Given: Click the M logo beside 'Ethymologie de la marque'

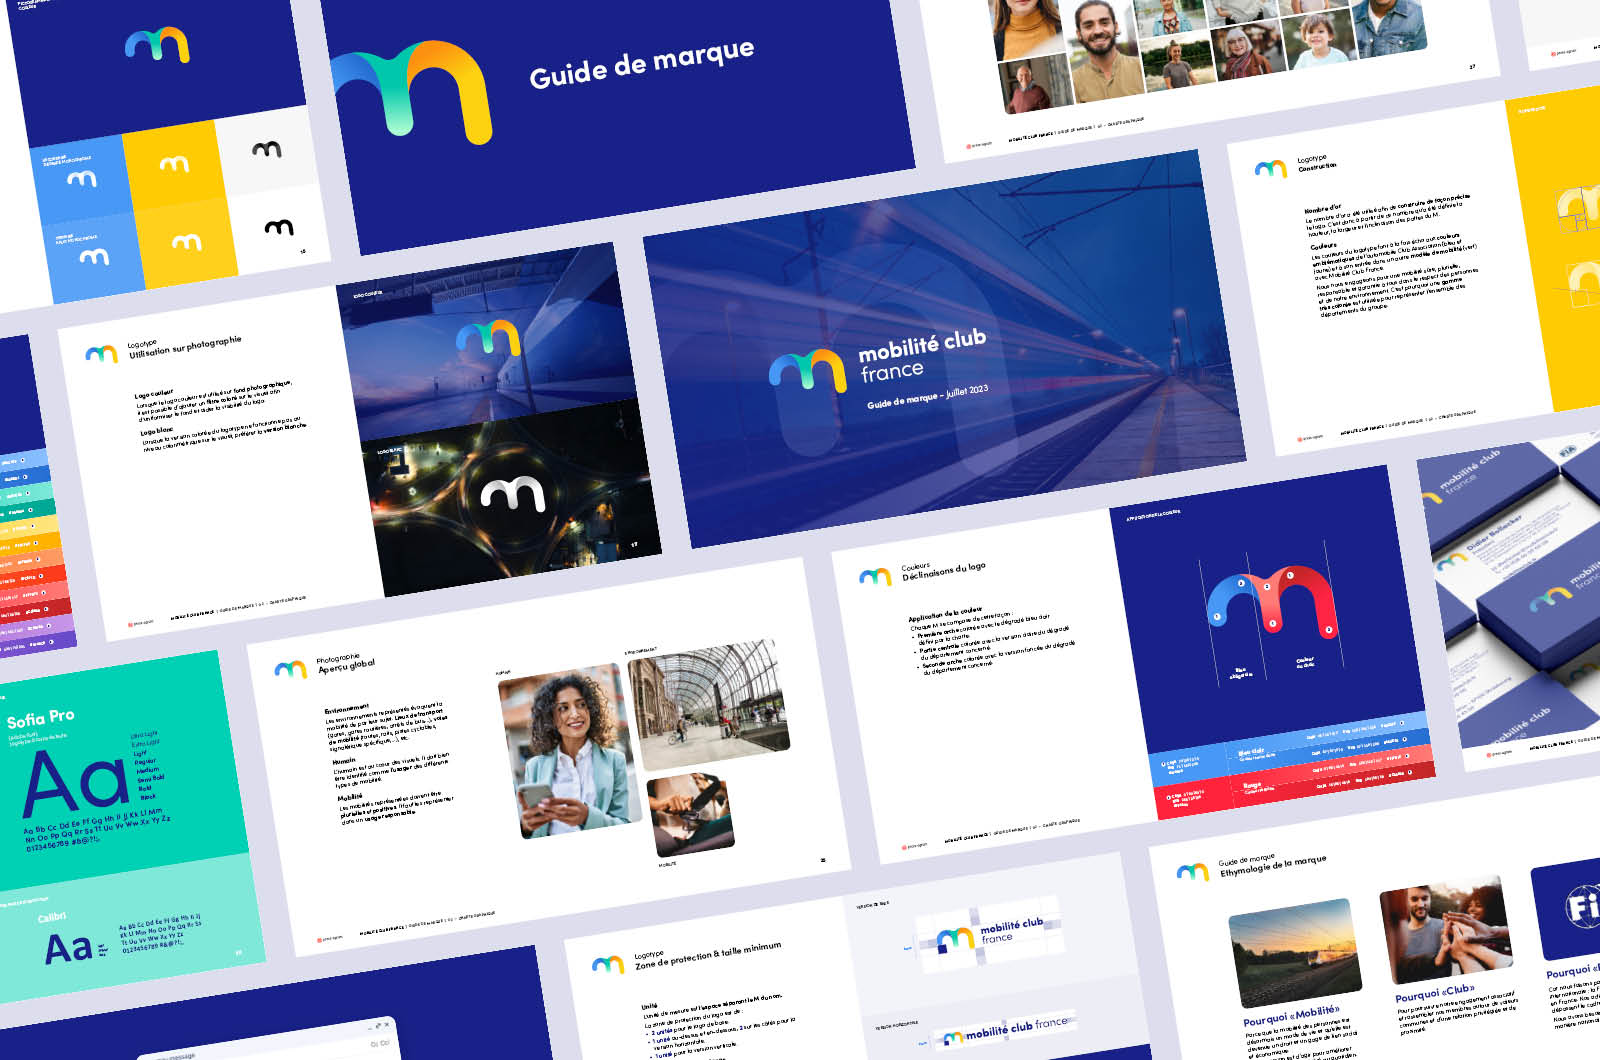Looking at the screenshot, I should (x=1192, y=872).
